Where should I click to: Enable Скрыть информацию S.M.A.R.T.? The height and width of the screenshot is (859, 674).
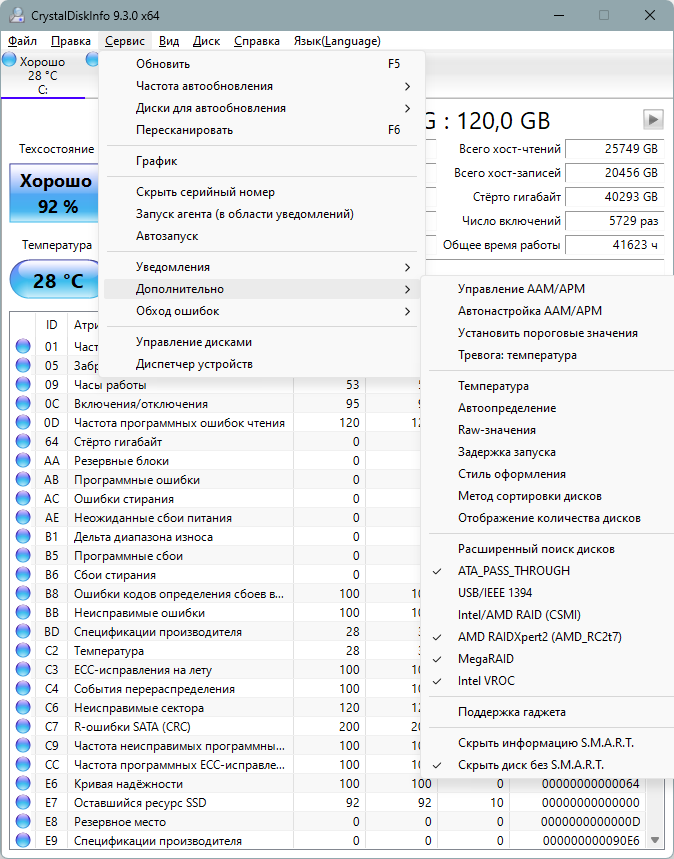(x=547, y=743)
